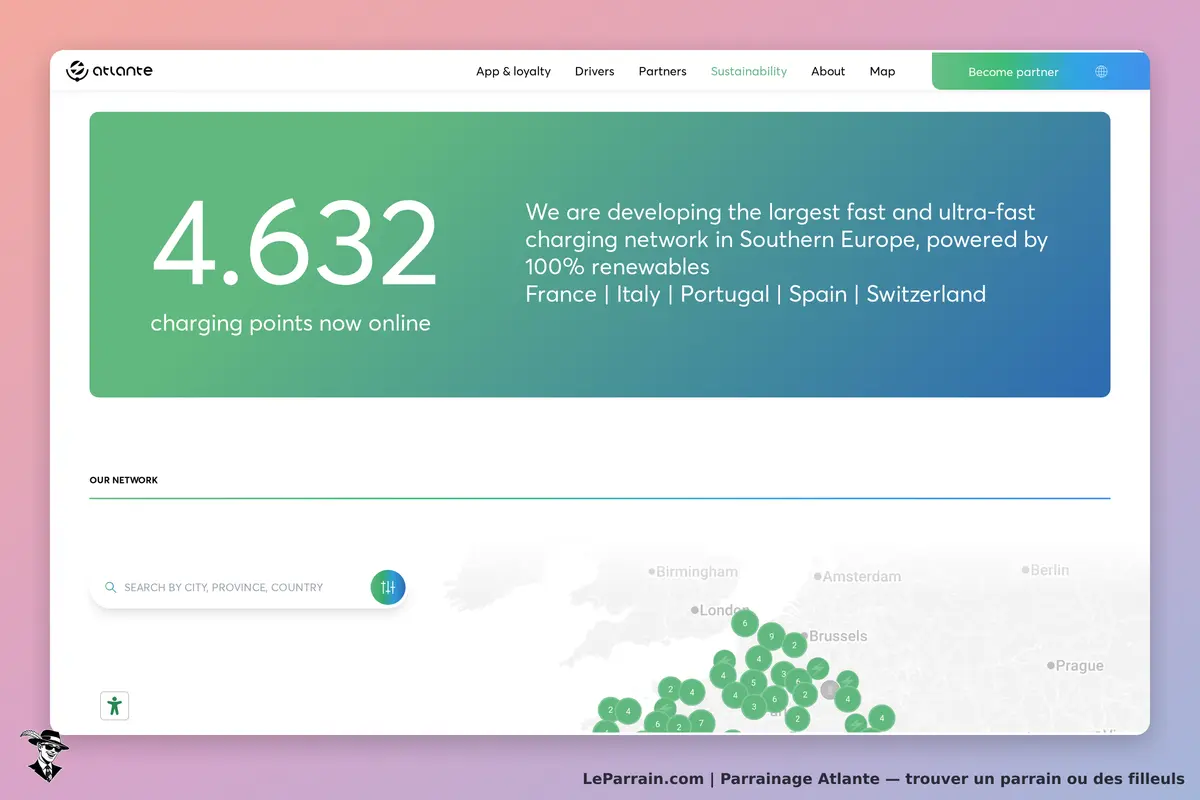Click the 4.632 charging points counter
The height and width of the screenshot is (800, 1200).
click(295, 245)
